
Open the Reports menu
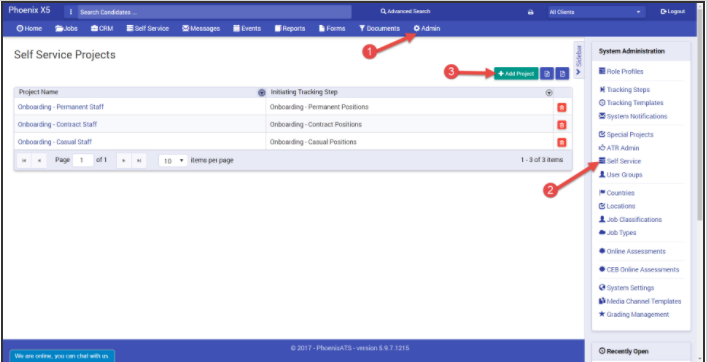[290, 28]
